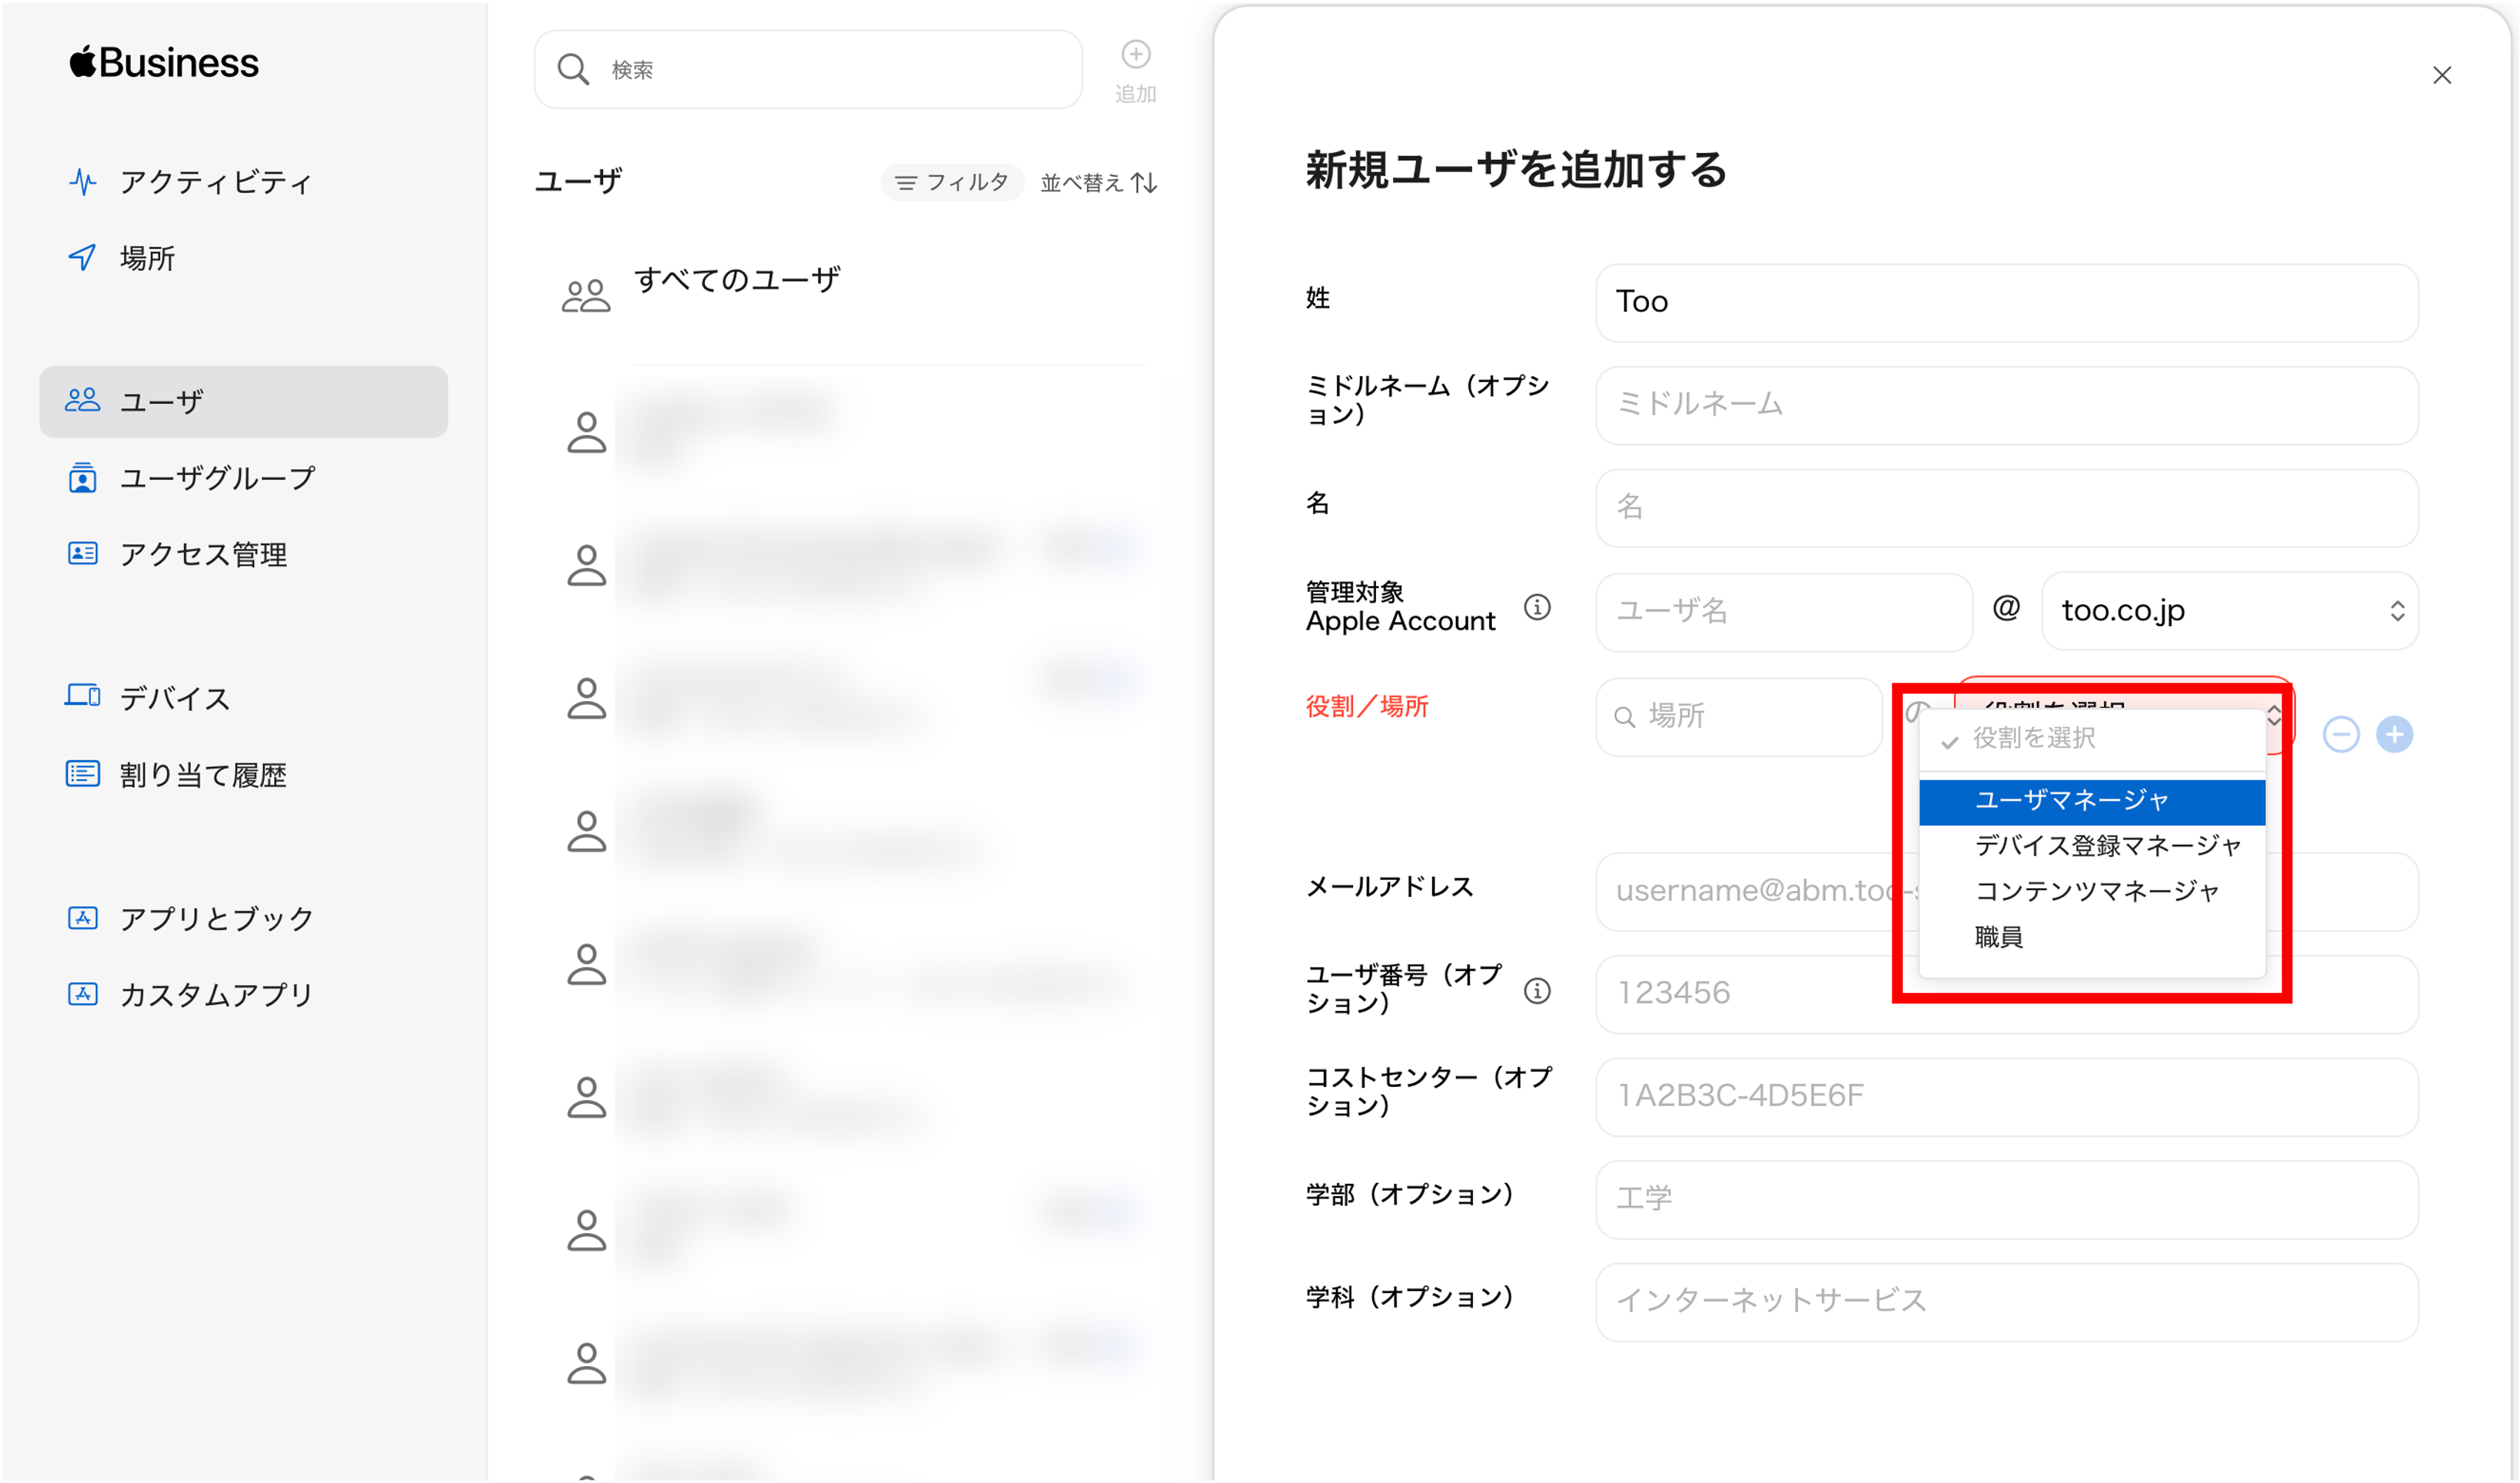Image resolution: width=2520 pixels, height=1483 pixels.
Task: Click the コストセンター input field
Action: point(2006,1097)
